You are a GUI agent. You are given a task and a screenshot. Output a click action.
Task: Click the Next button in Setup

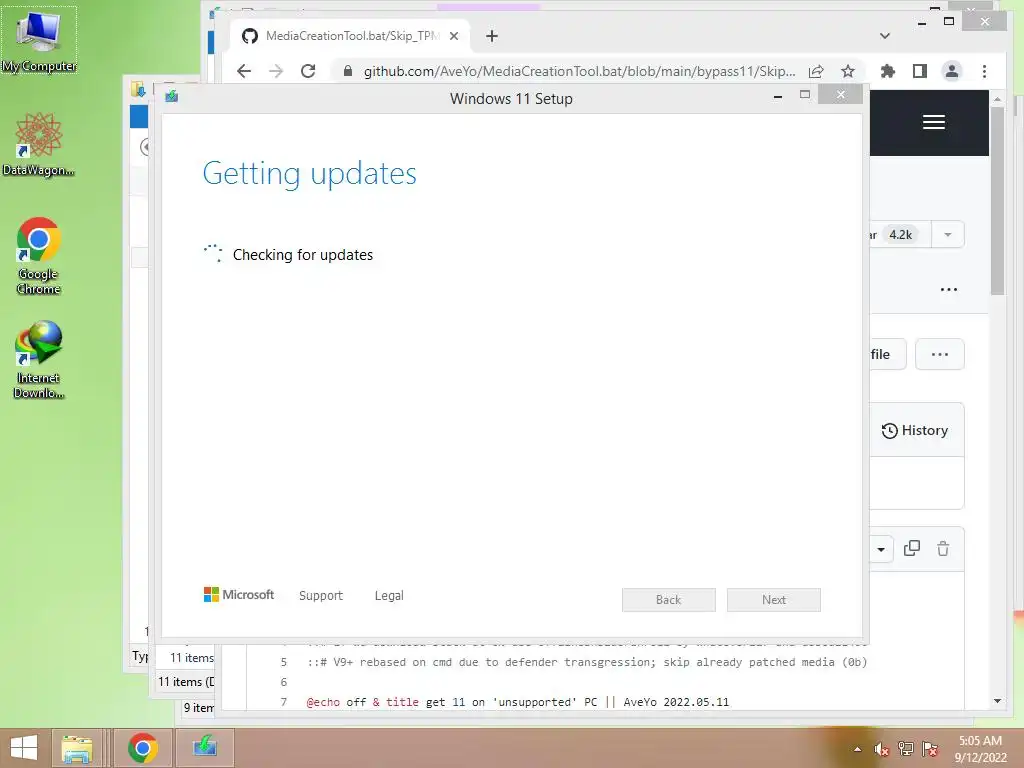[x=774, y=600]
